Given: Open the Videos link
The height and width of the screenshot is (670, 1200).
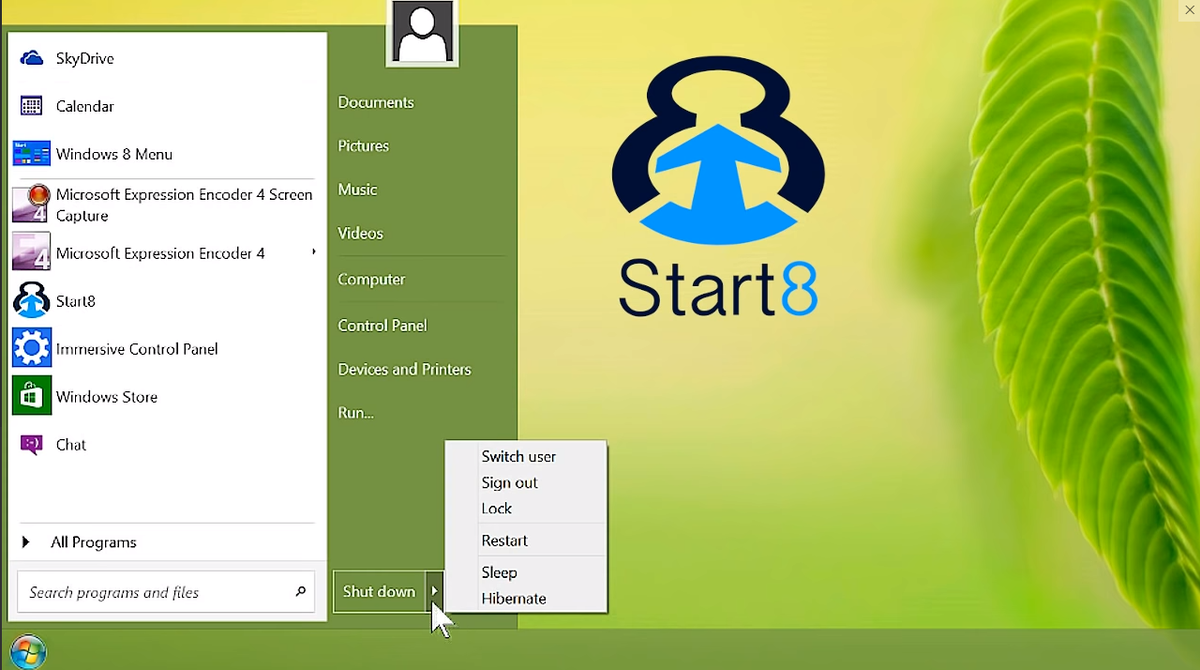Looking at the screenshot, I should coord(360,233).
